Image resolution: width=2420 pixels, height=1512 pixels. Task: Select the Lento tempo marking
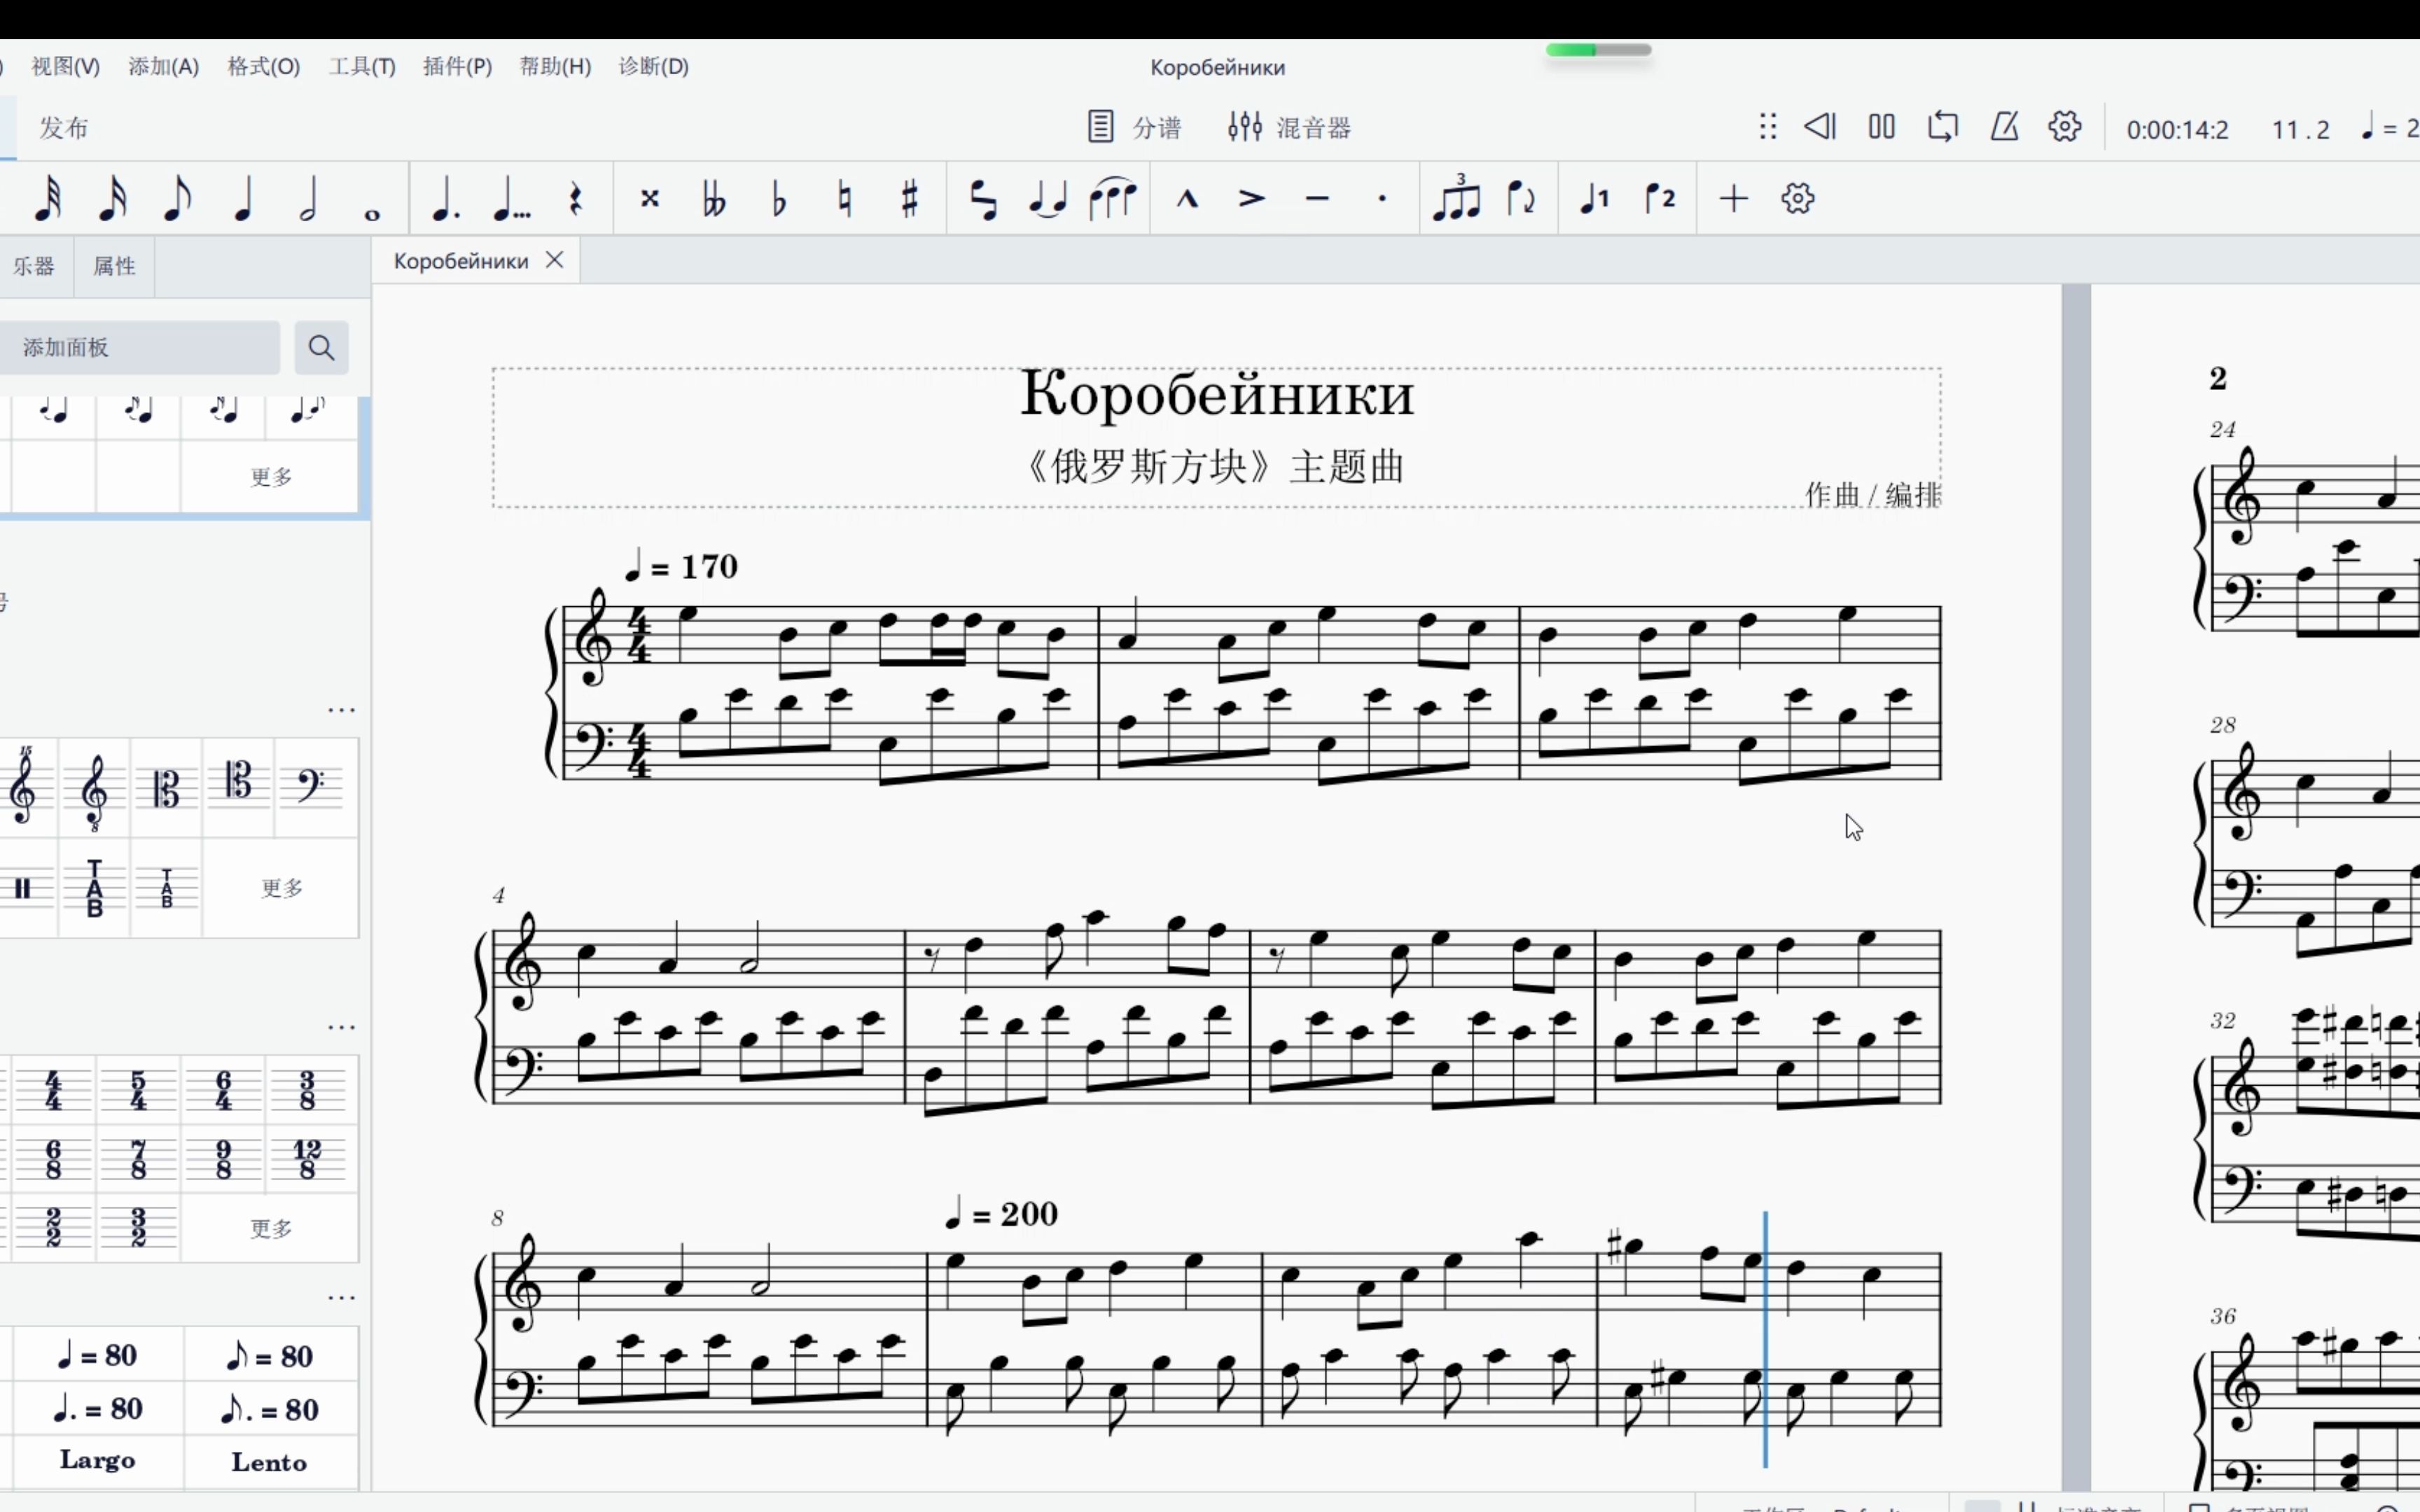coord(269,1461)
